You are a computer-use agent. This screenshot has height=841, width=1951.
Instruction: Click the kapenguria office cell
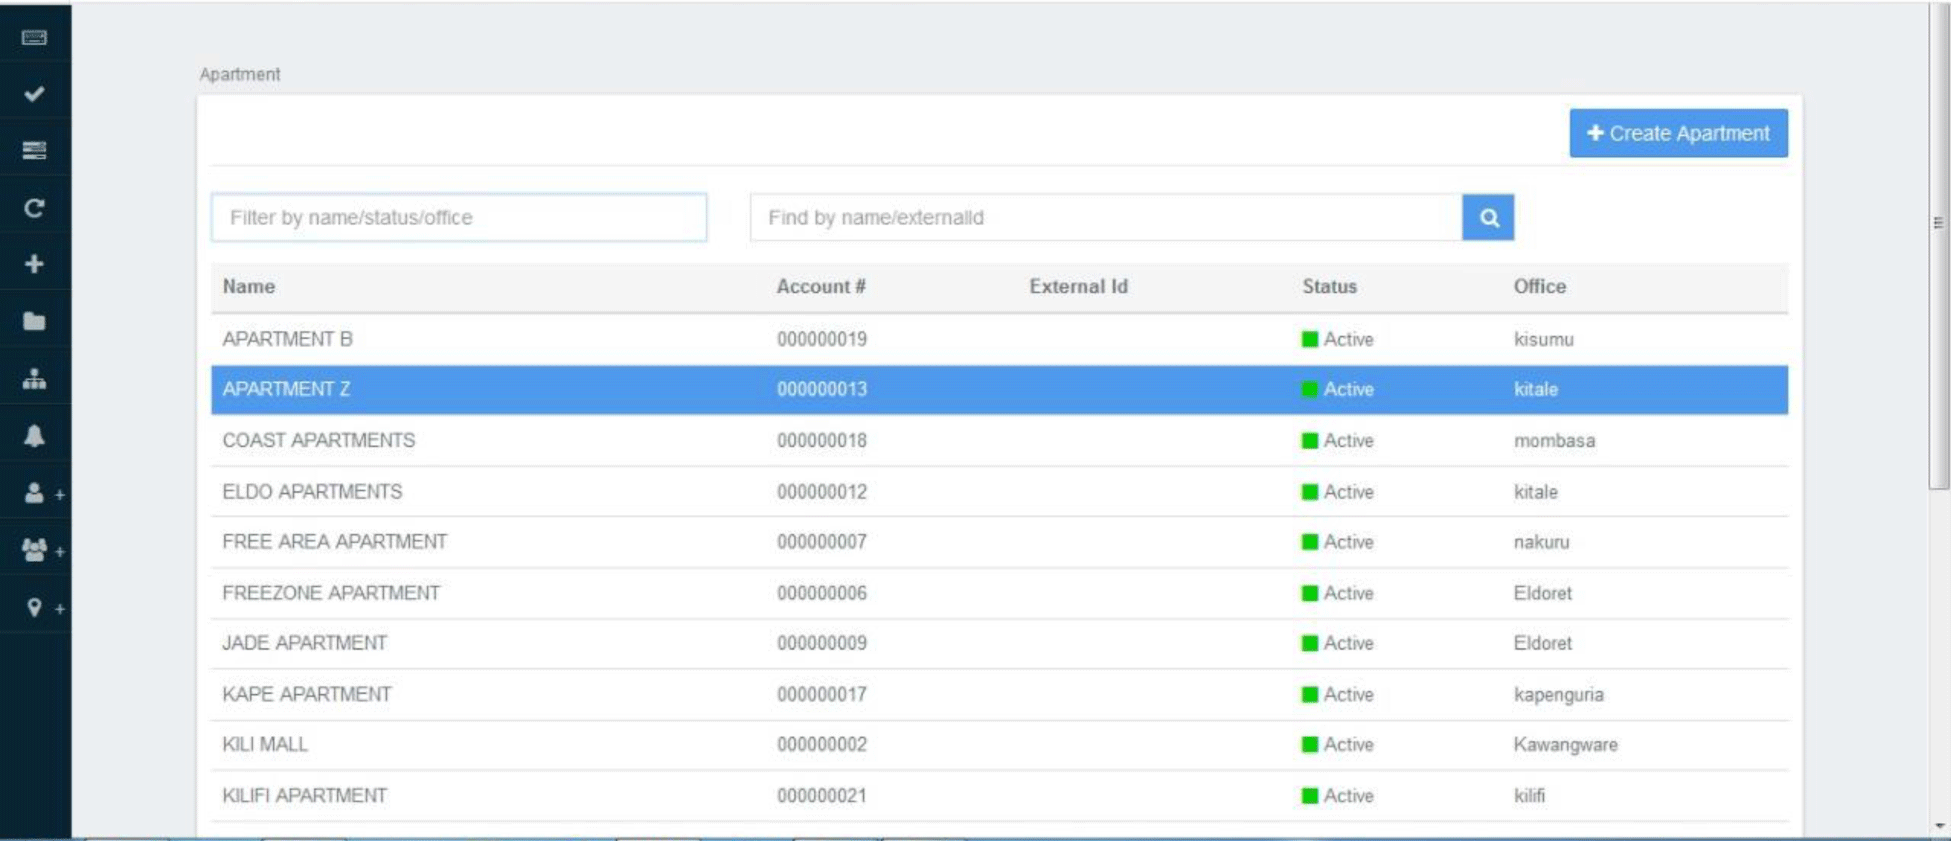point(1558,694)
